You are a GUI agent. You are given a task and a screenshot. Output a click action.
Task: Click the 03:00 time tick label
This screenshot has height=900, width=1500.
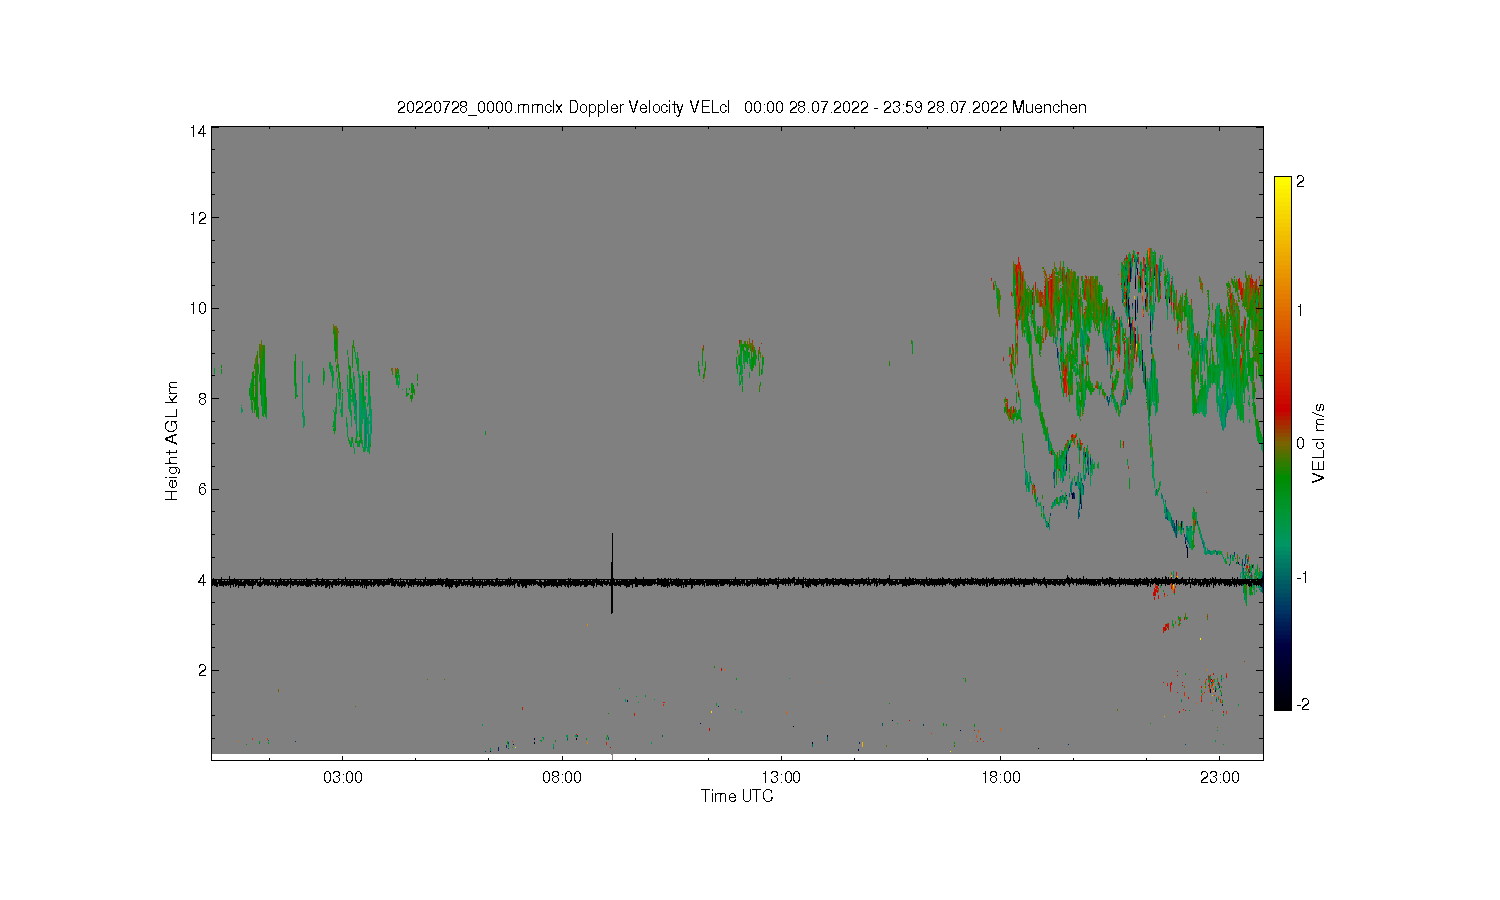pyautogui.click(x=343, y=777)
